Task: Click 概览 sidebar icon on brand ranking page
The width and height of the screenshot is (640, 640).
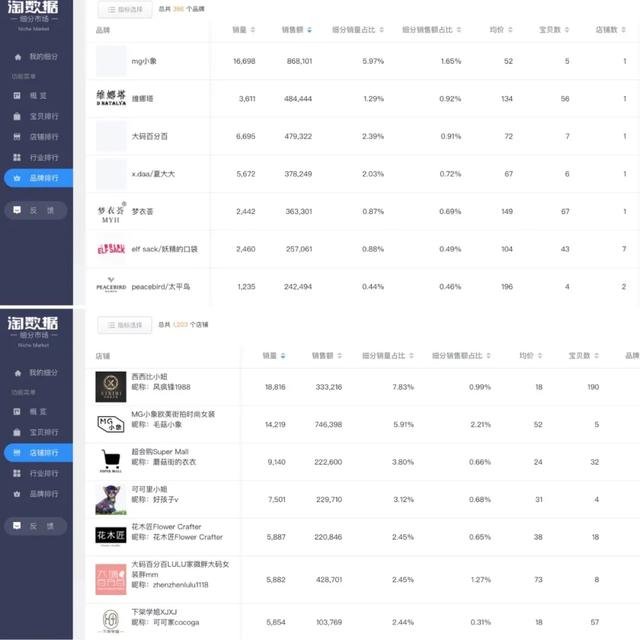Action: pyautogui.click(x=17, y=96)
